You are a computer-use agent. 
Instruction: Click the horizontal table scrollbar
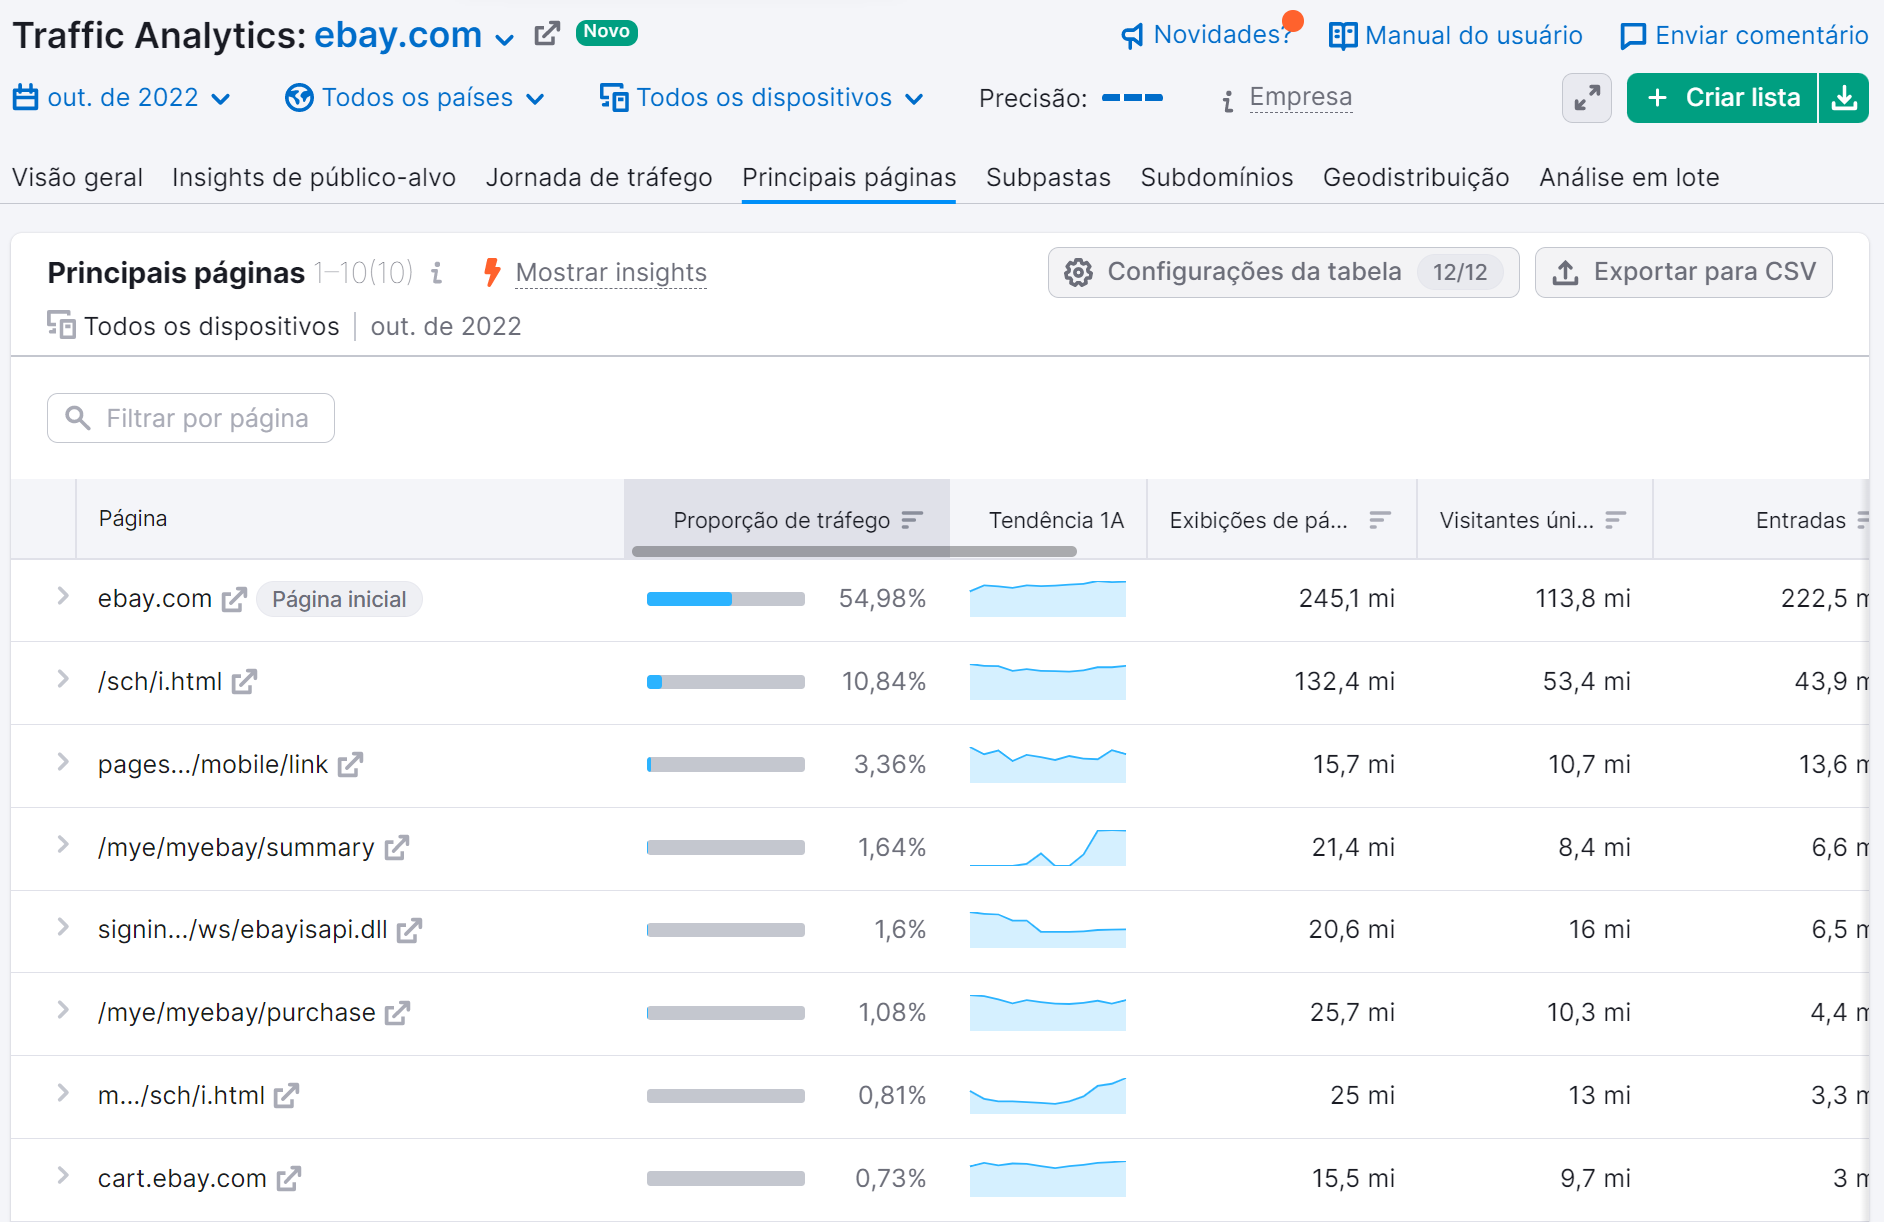[x=854, y=551]
